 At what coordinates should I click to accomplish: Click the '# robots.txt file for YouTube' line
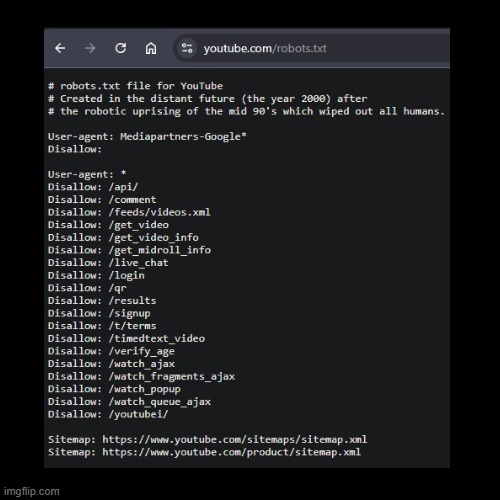tap(135, 86)
